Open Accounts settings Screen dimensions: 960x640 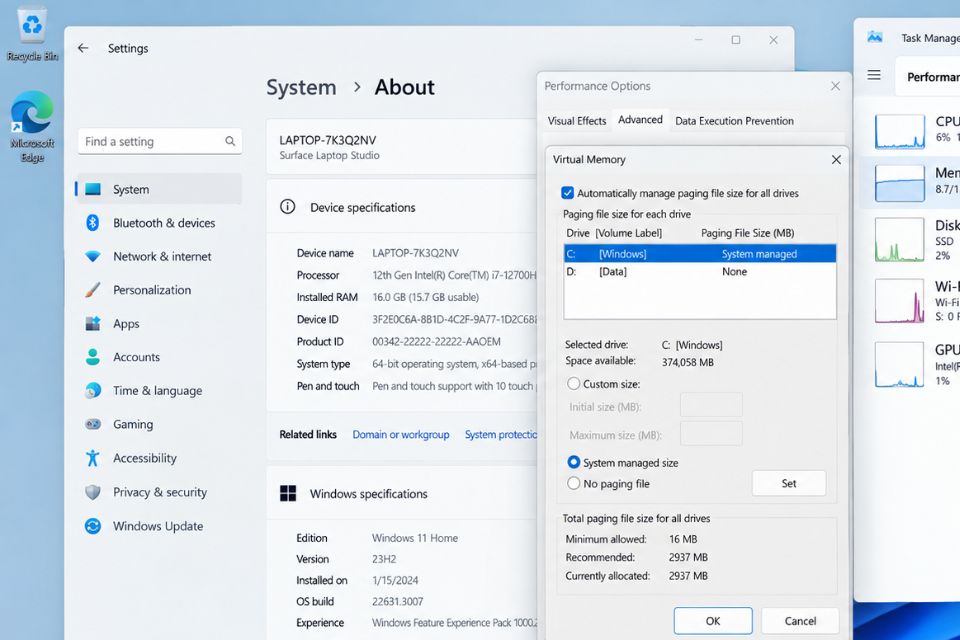click(x=159, y=357)
